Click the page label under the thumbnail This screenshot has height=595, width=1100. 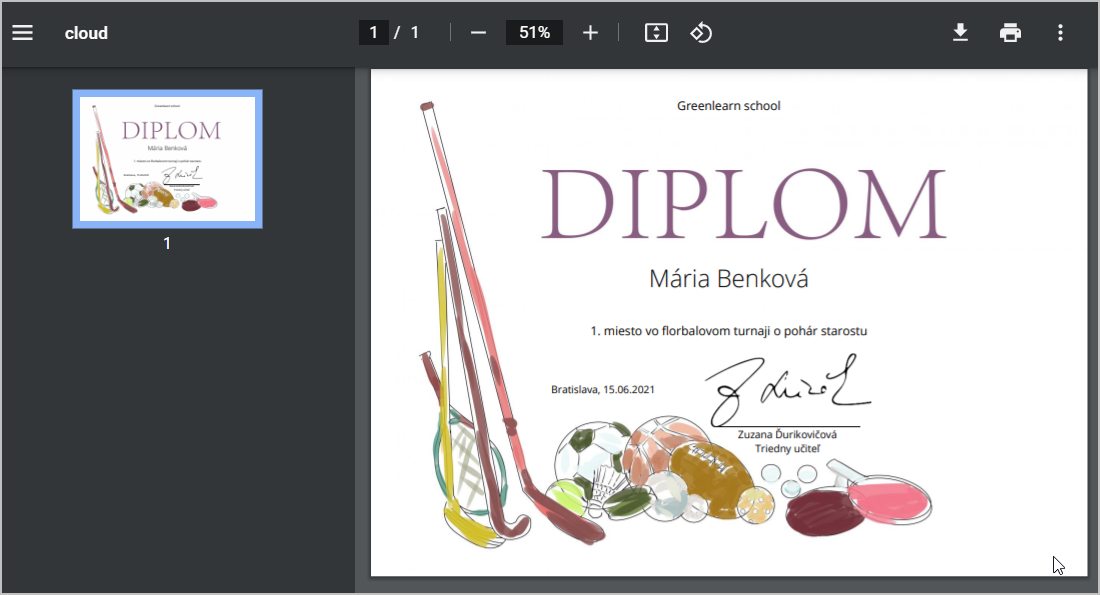(x=167, y=243)
